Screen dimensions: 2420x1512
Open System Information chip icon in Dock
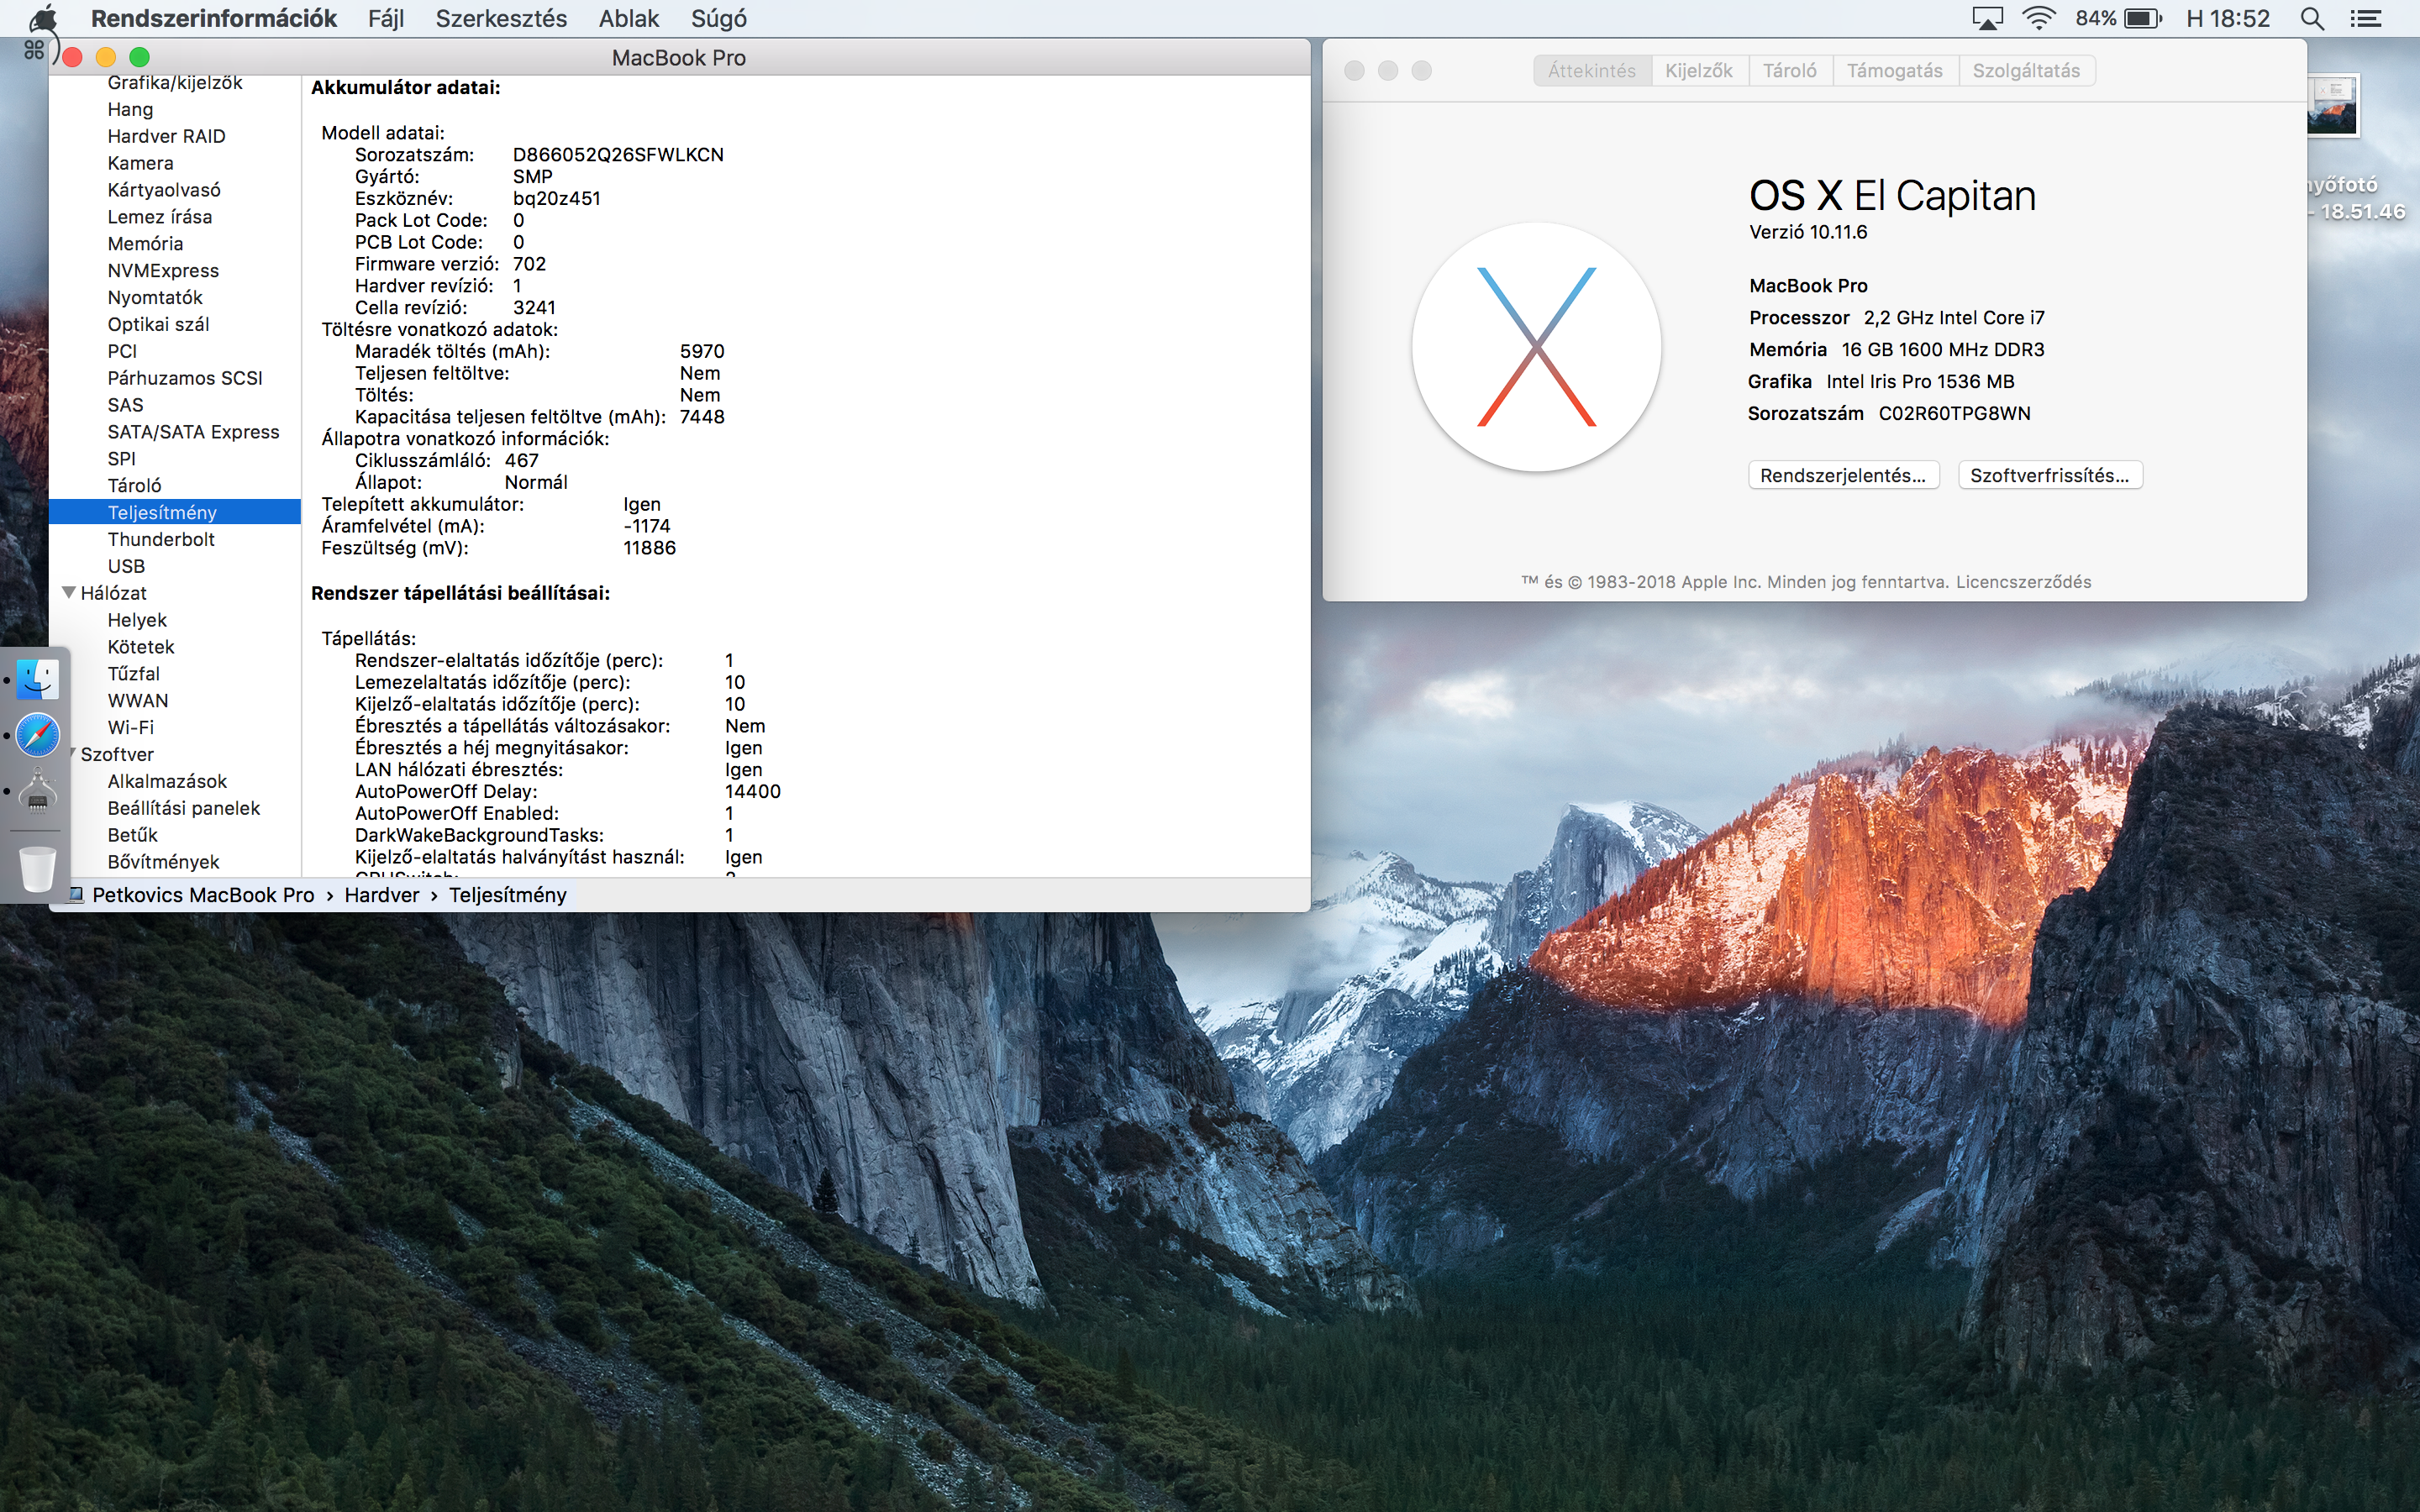tap(37, 791)
